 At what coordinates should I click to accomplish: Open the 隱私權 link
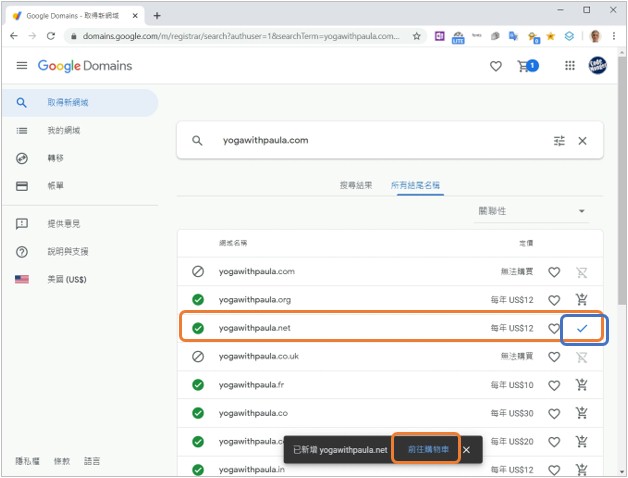click(27, 461)
